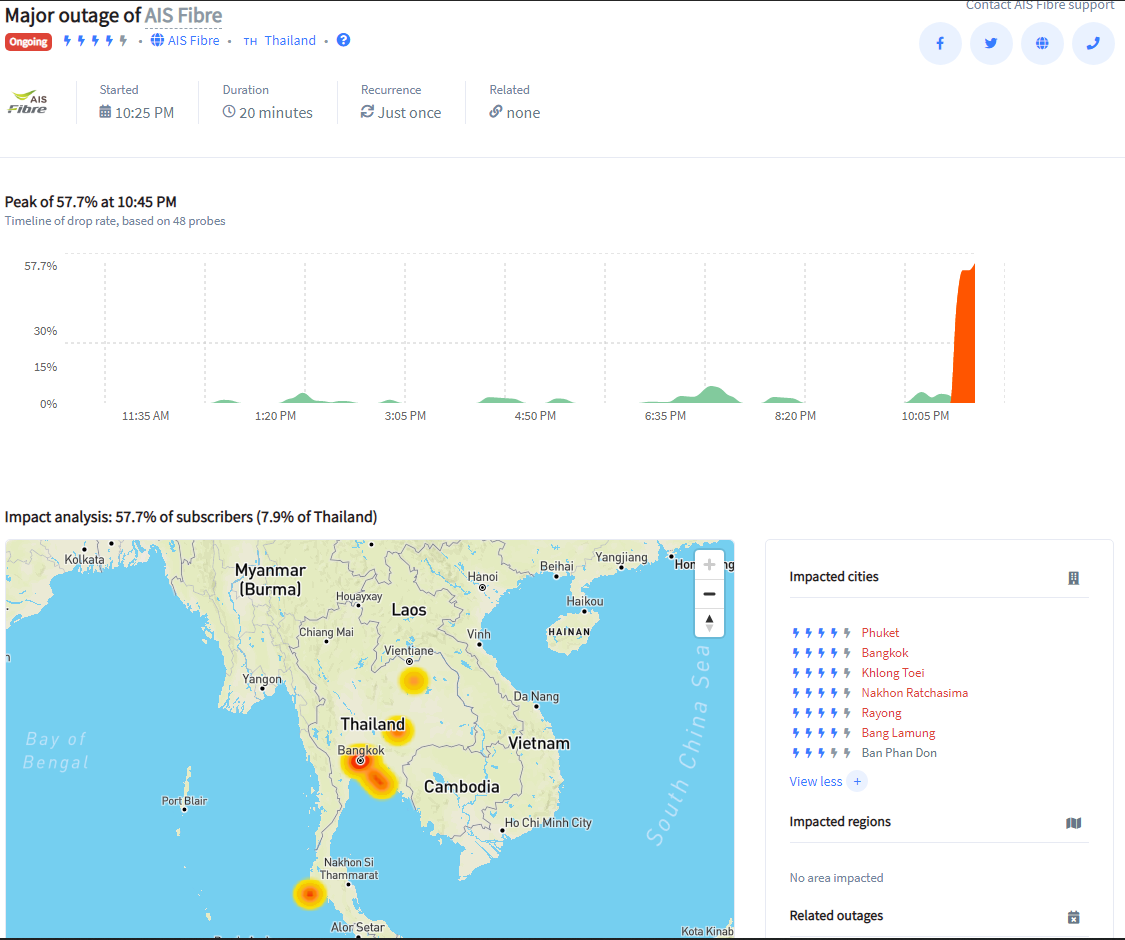This screenshot has height=940, width=1125.
Task: Click the 10:05 PM timeline label
Action: coord(925,416)
